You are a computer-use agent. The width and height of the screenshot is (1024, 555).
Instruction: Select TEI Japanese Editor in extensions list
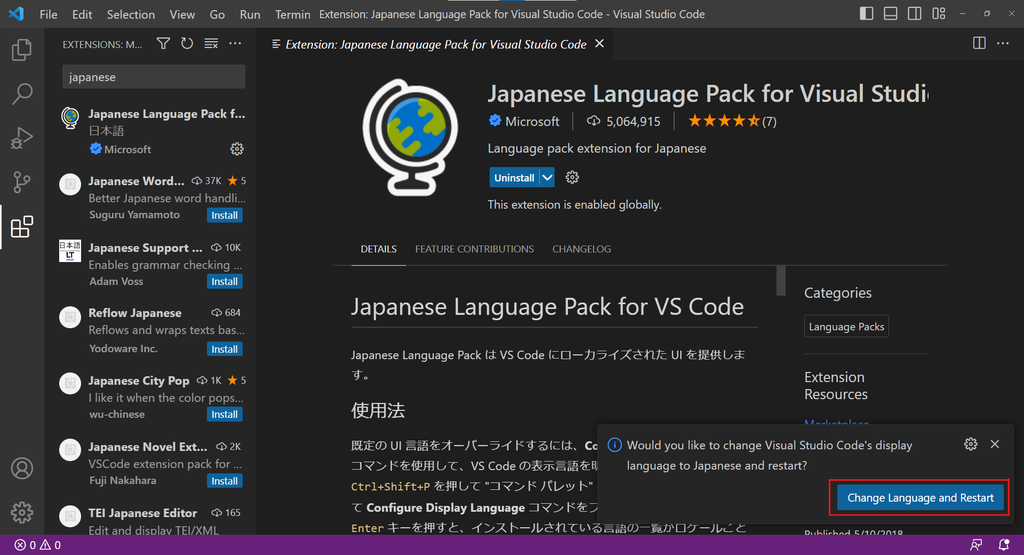pos(152,520)
